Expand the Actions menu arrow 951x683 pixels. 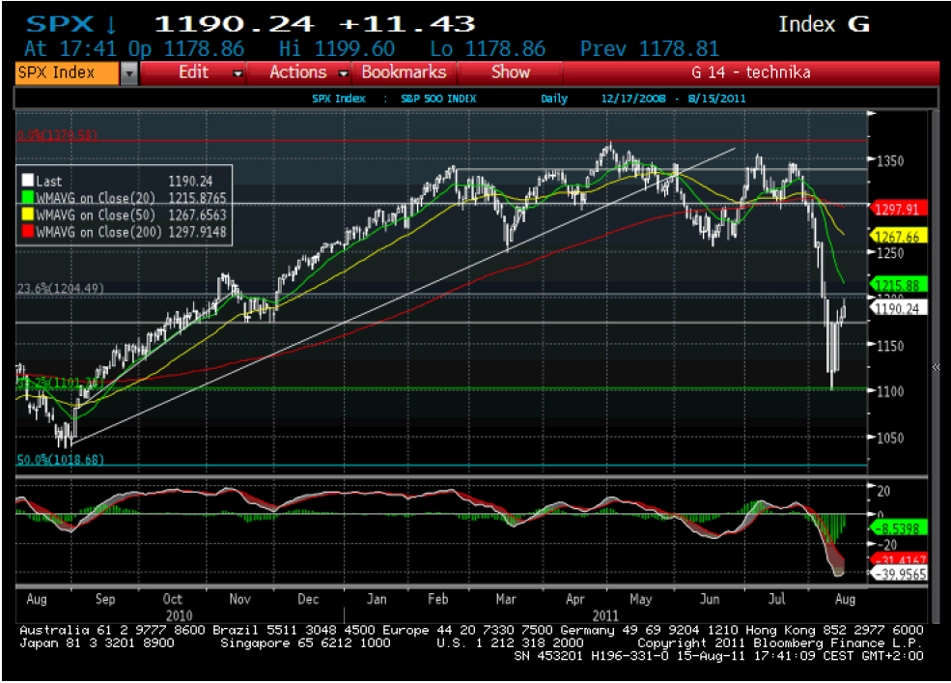[343, 73]
